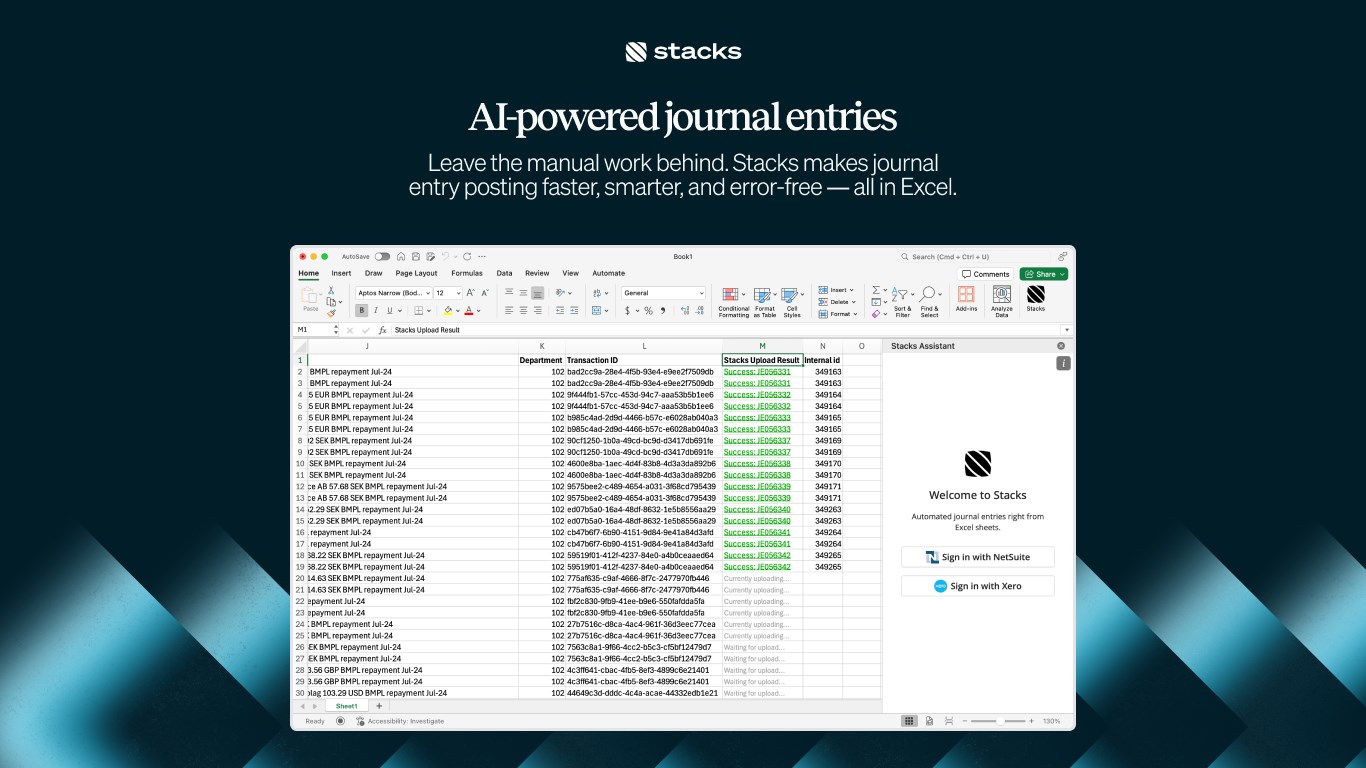Open the Stacks add-in from the ribbon

coord(1035,298)
